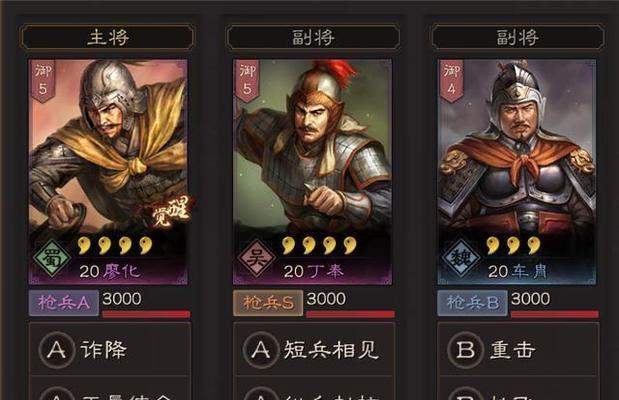This screenshot has height=400, width=619.
Task: Open the 短兵相见 skill entry
Action: tap(315, 349)
